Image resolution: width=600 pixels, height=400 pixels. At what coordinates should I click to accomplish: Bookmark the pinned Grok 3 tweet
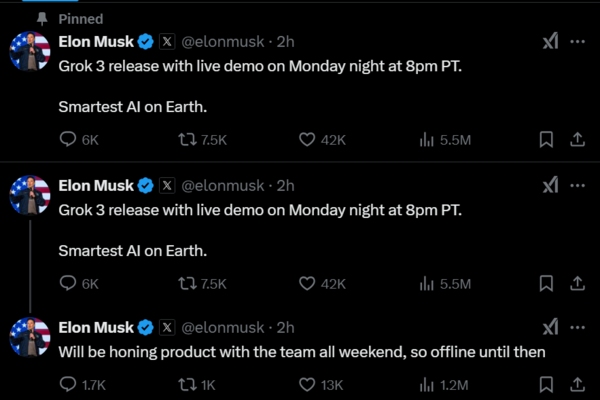click(546, 140)
